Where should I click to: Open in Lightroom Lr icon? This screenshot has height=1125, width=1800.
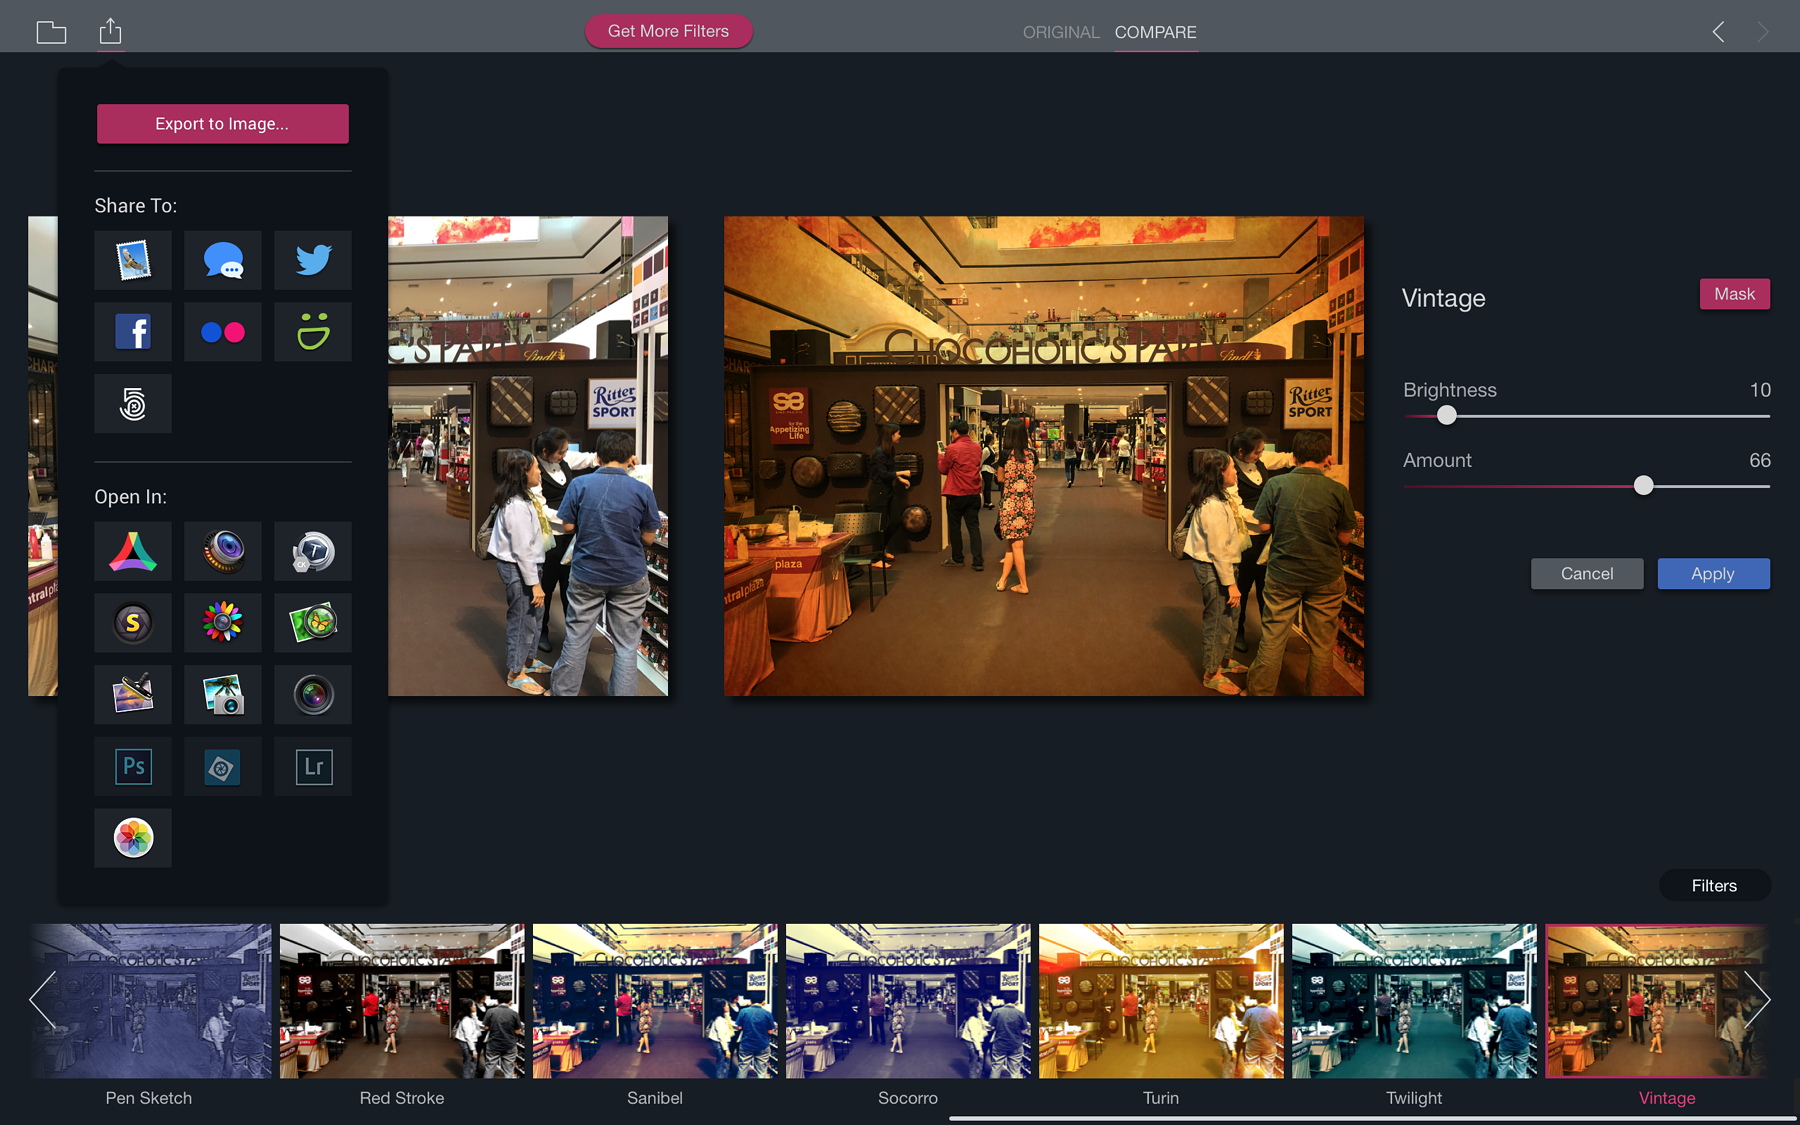[313, 767]
